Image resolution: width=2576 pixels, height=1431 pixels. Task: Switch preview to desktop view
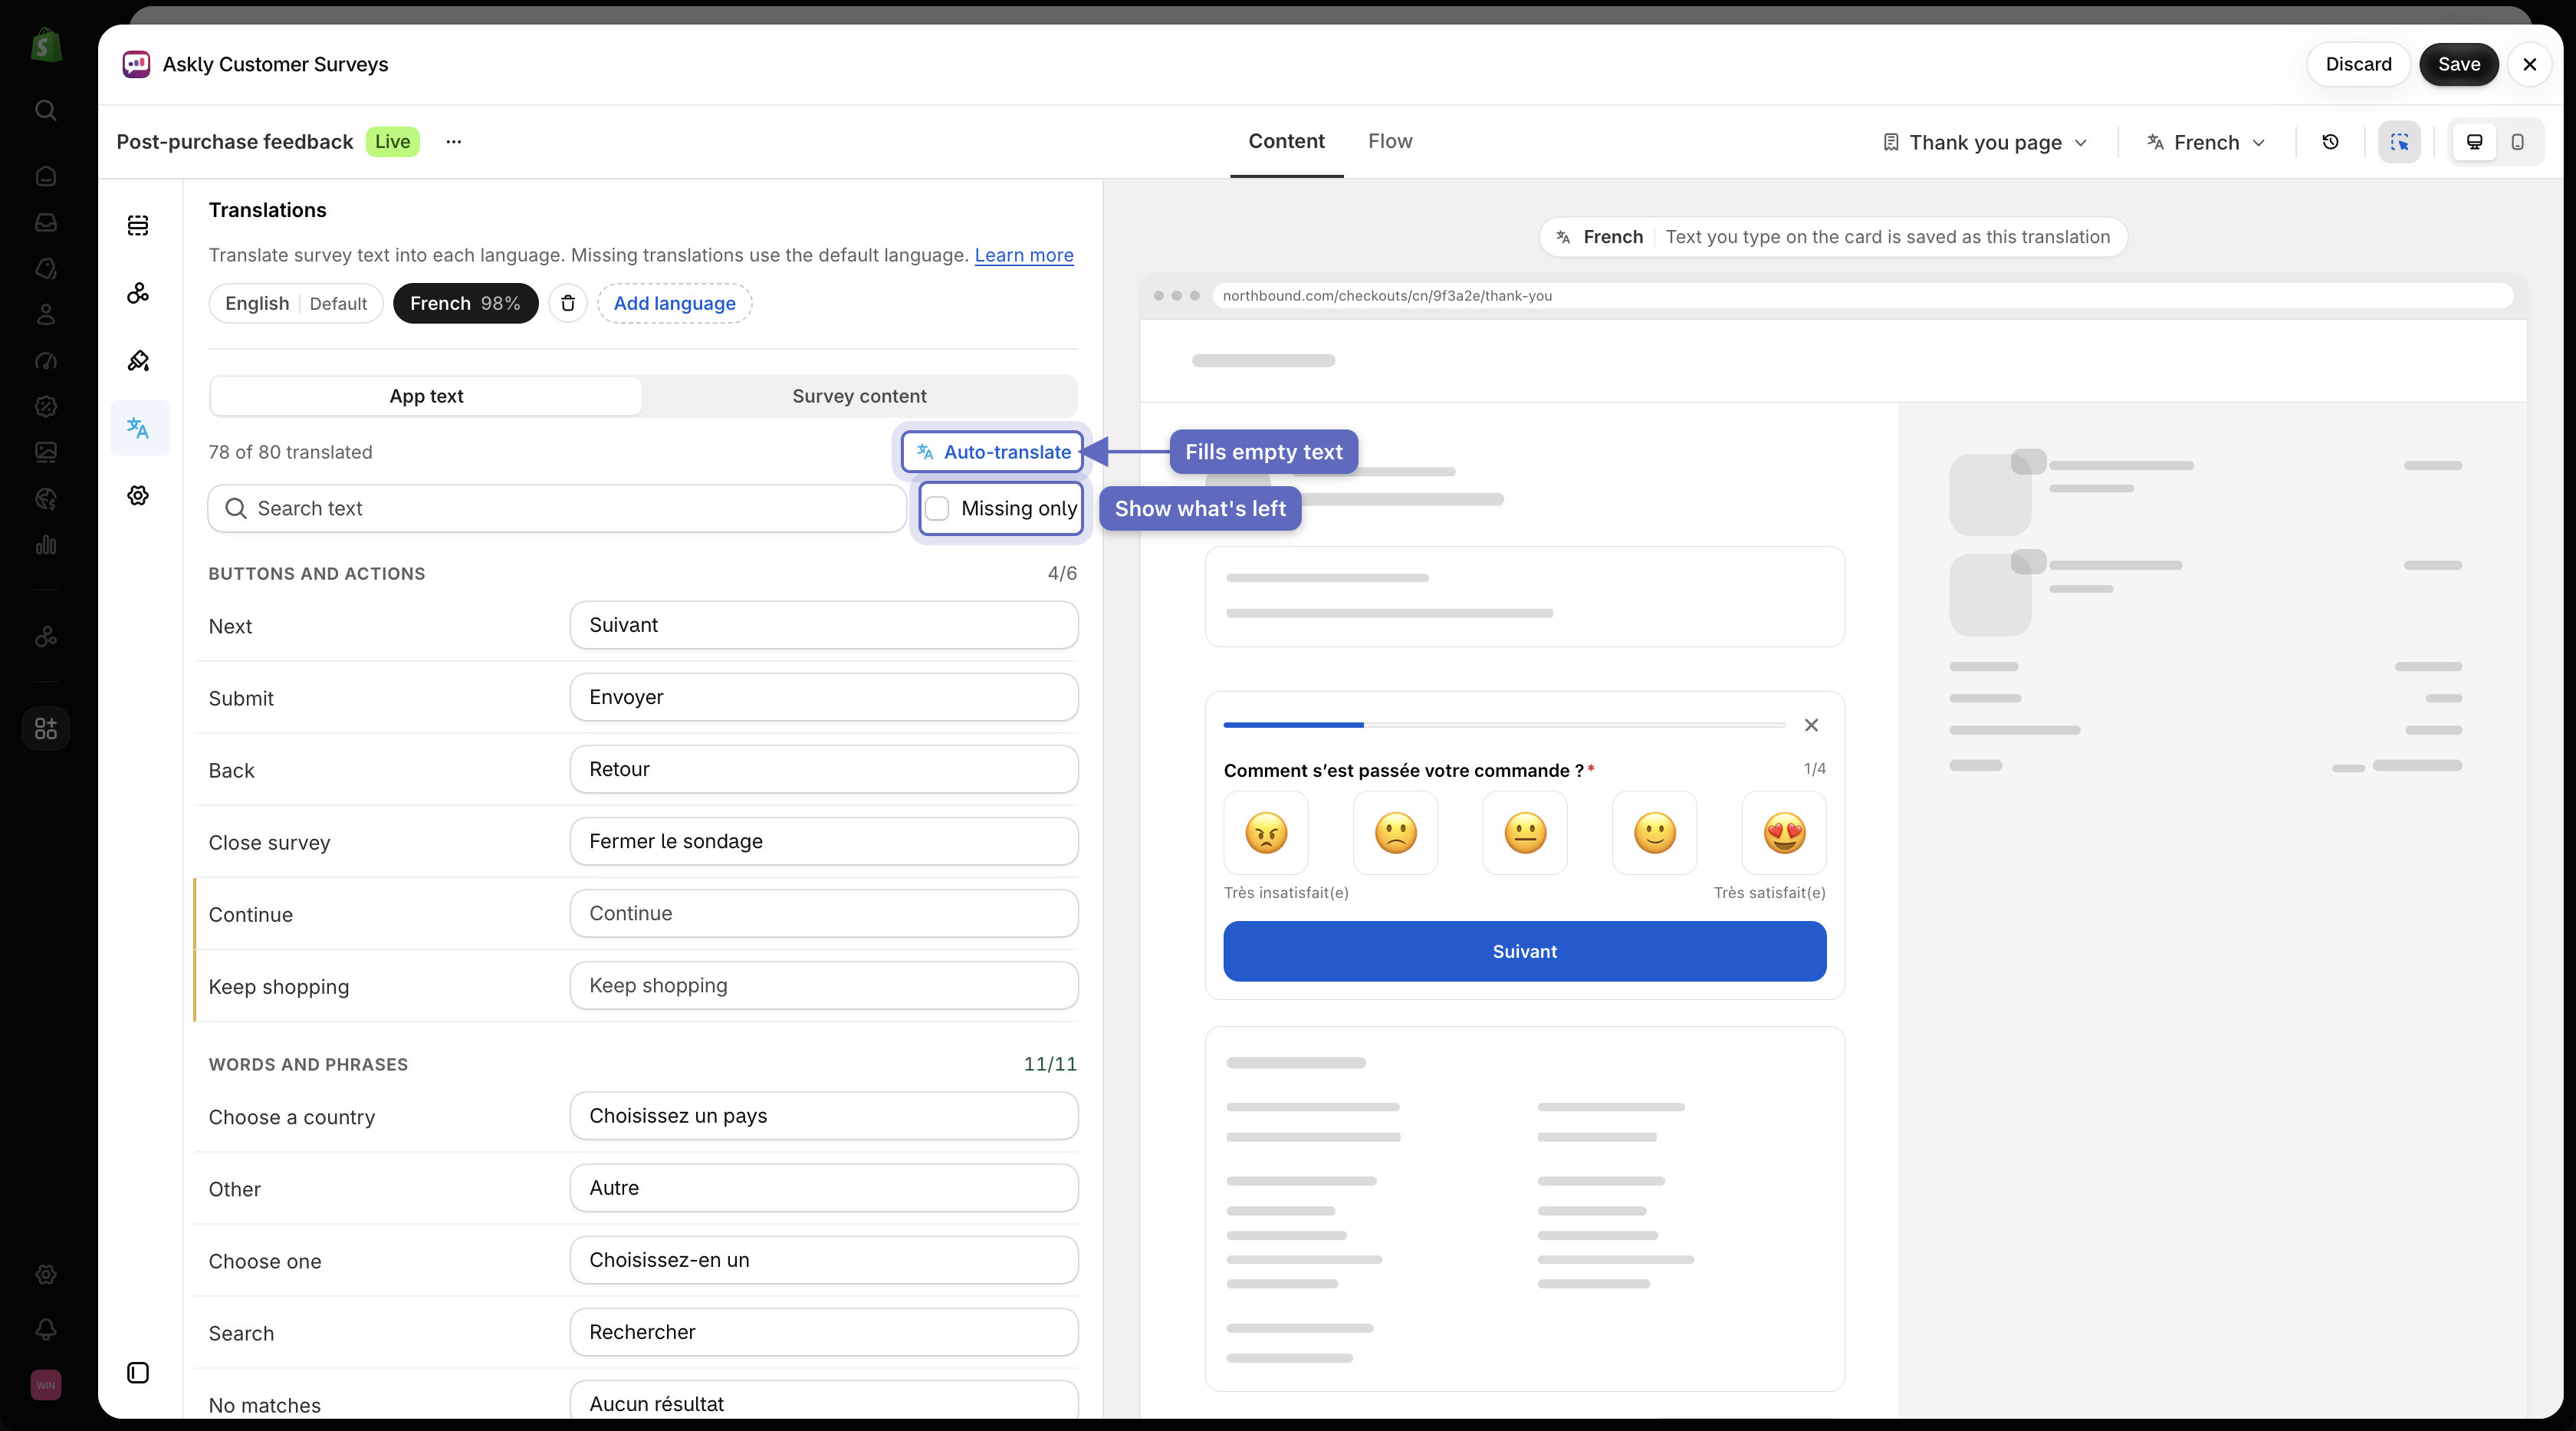click(2474, 142)
